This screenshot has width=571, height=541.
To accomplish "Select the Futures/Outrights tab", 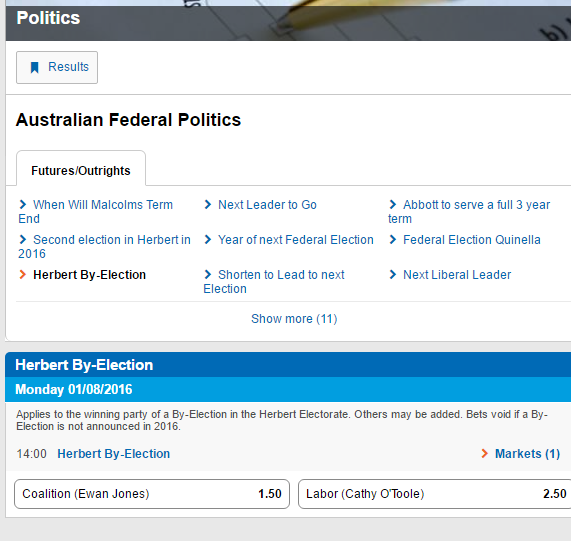I will 81,169.
